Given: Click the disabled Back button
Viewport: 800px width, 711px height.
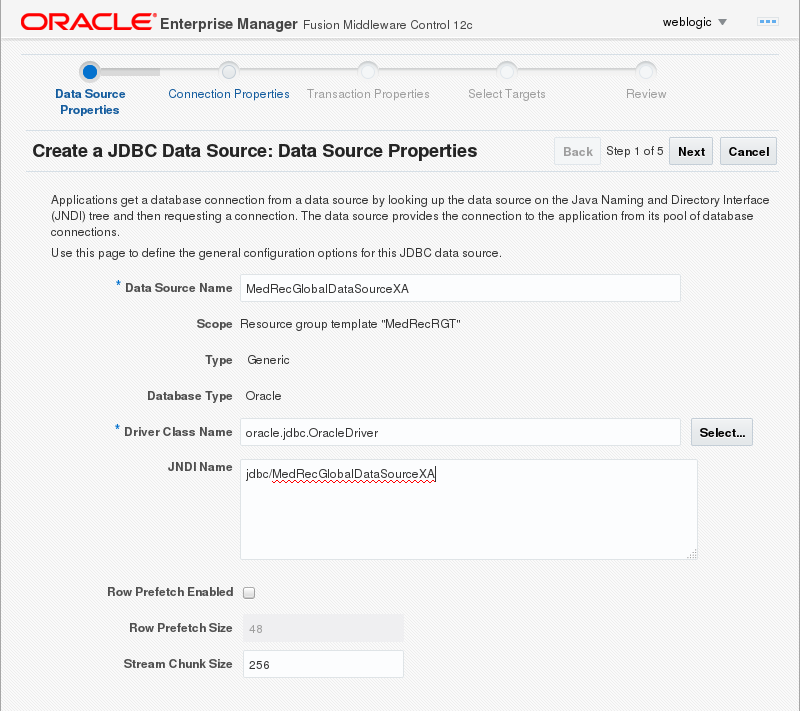Looking at the screenshot, I should pyautogui.click(x=578, y=151).
